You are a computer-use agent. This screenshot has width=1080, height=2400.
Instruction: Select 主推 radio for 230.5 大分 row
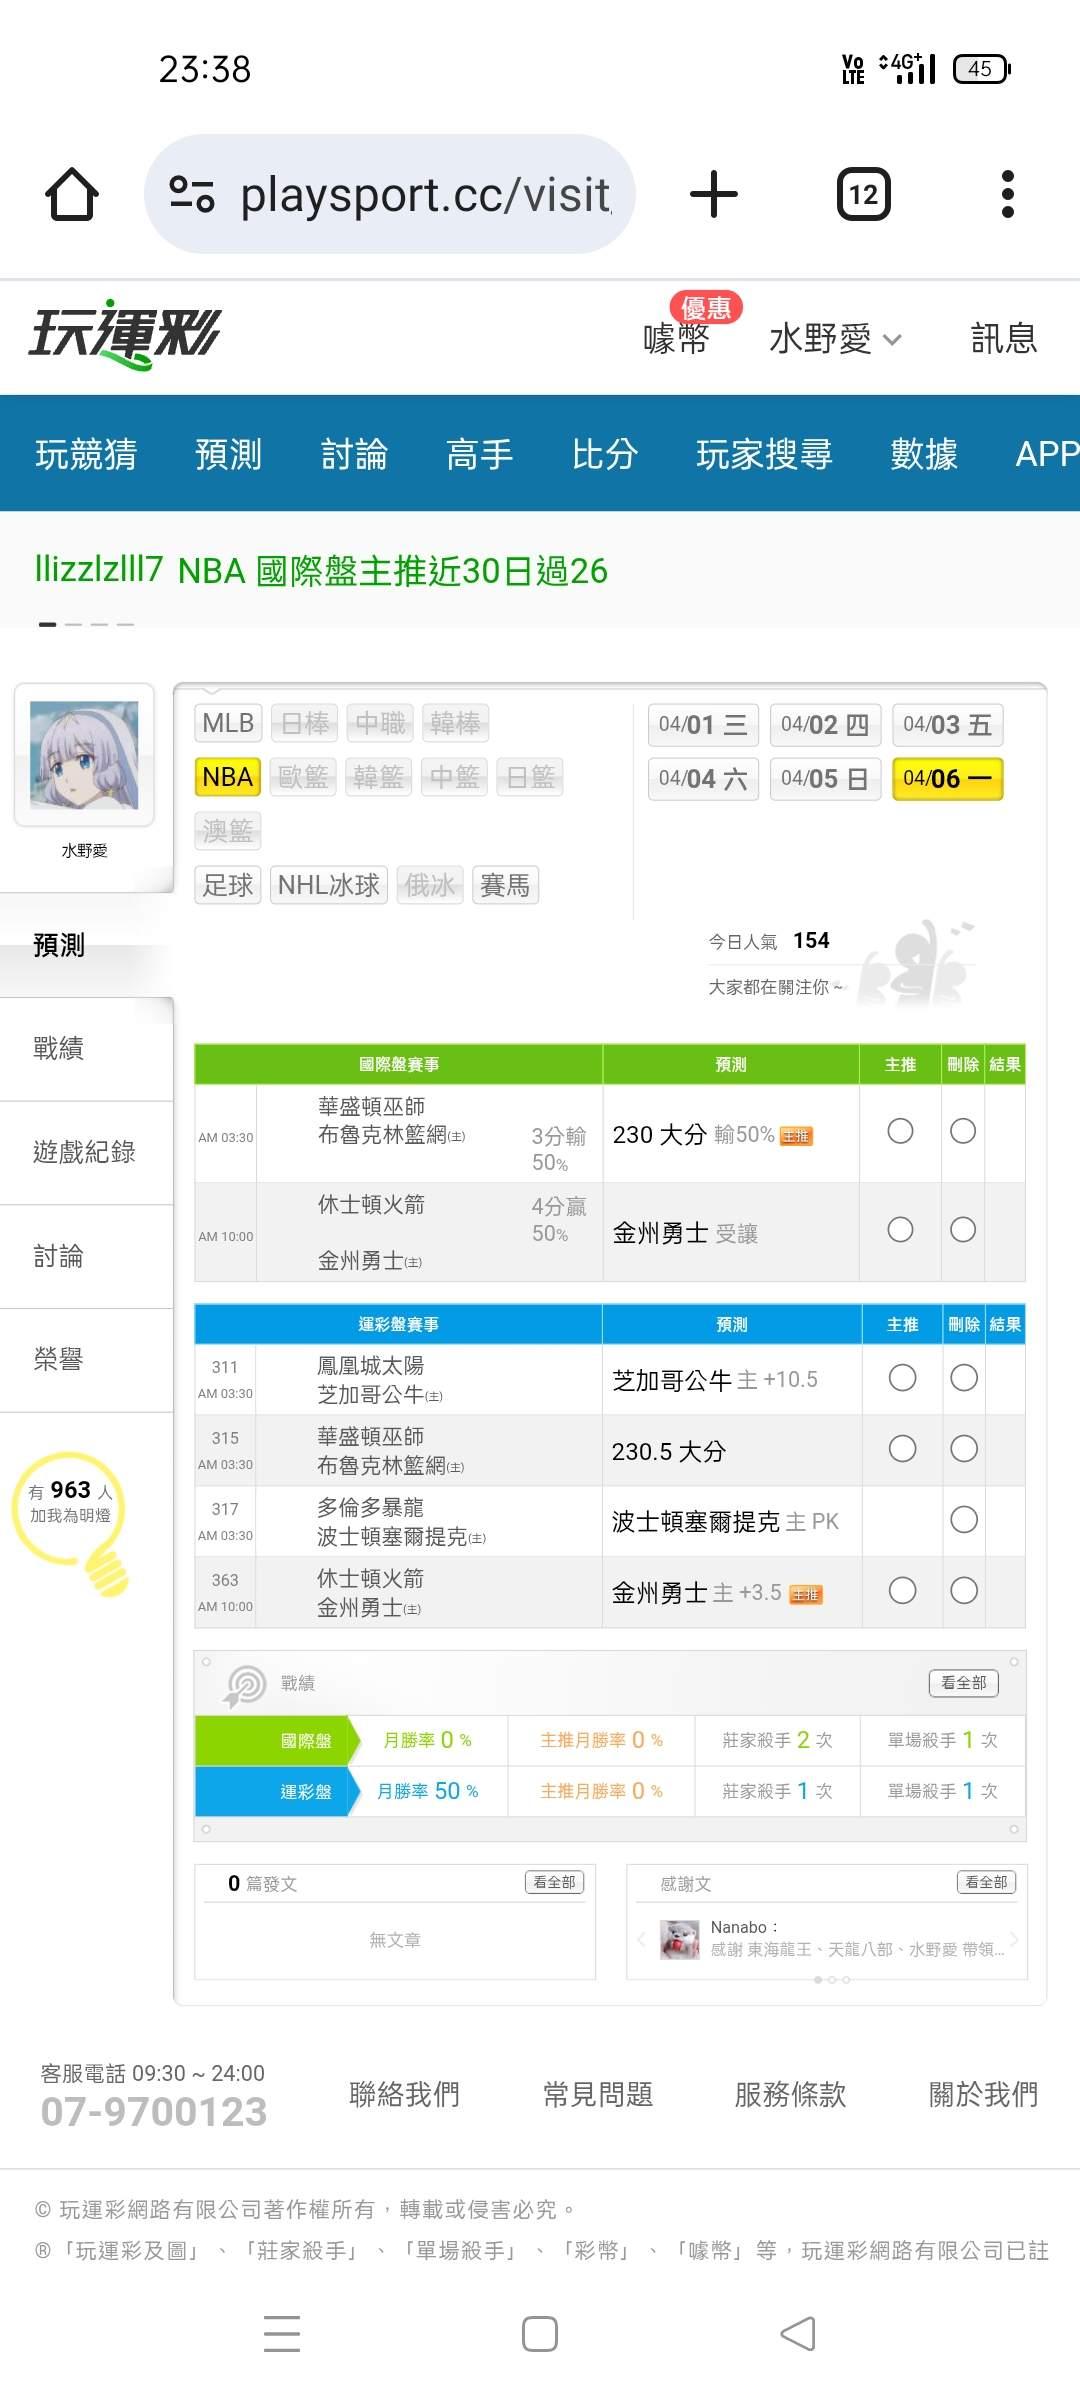pos(902,1449)
